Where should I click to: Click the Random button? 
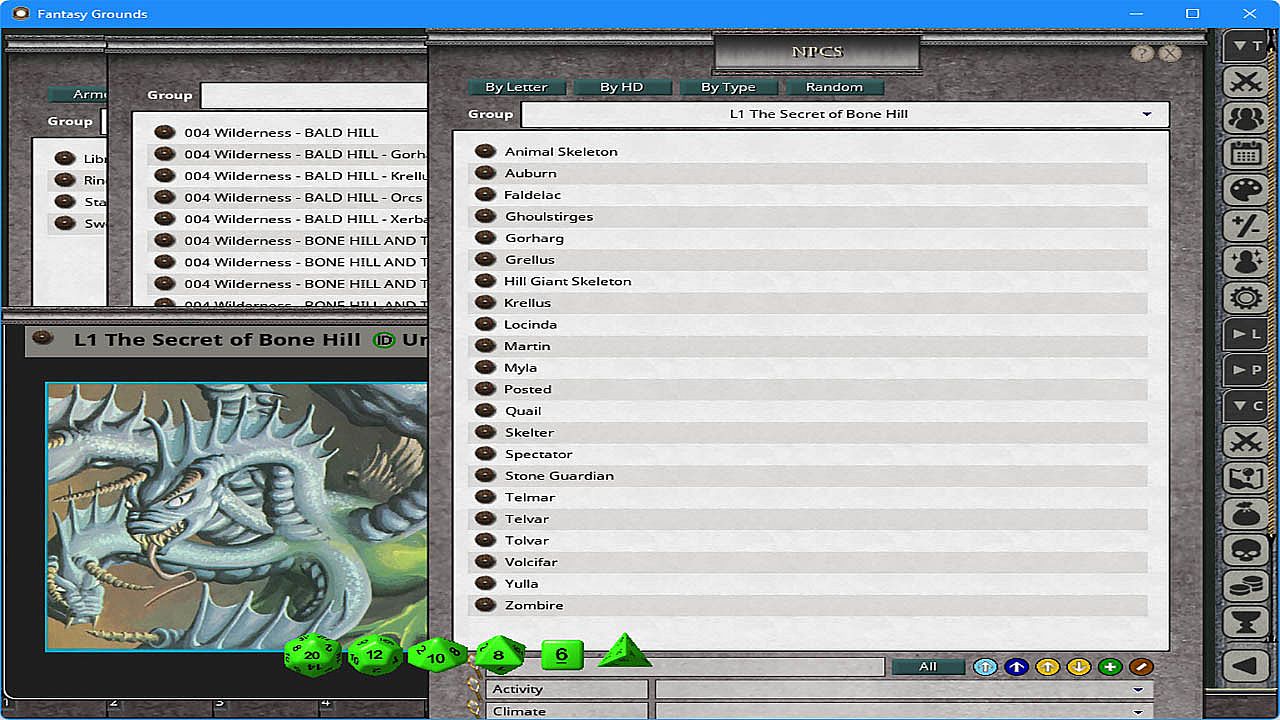tap(834, 87)
